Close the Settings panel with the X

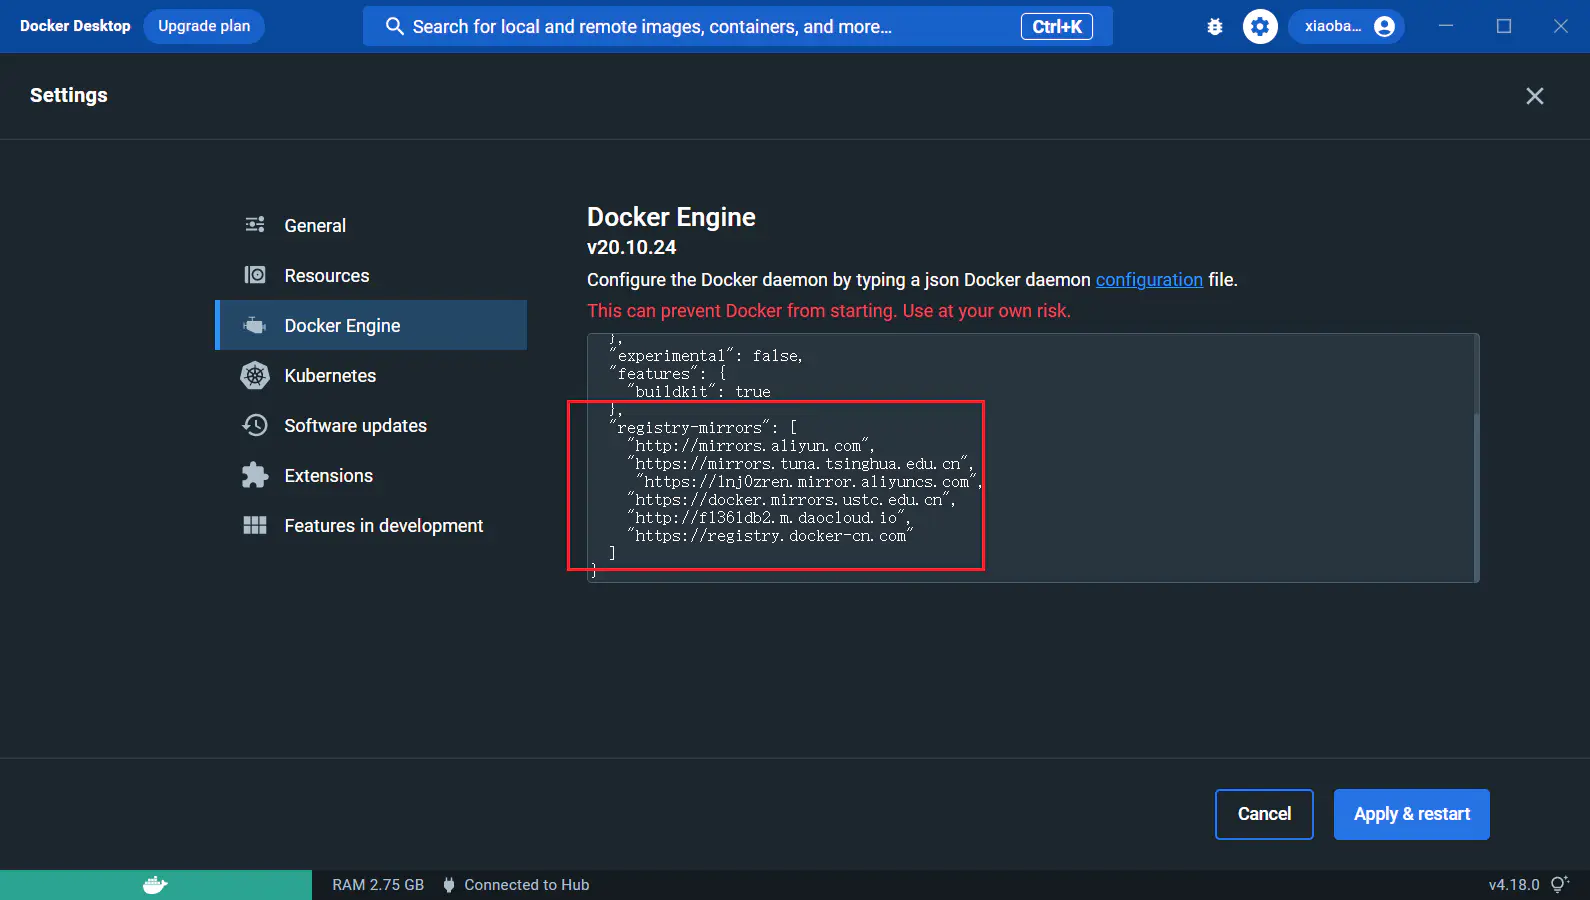pos(1535,96)
